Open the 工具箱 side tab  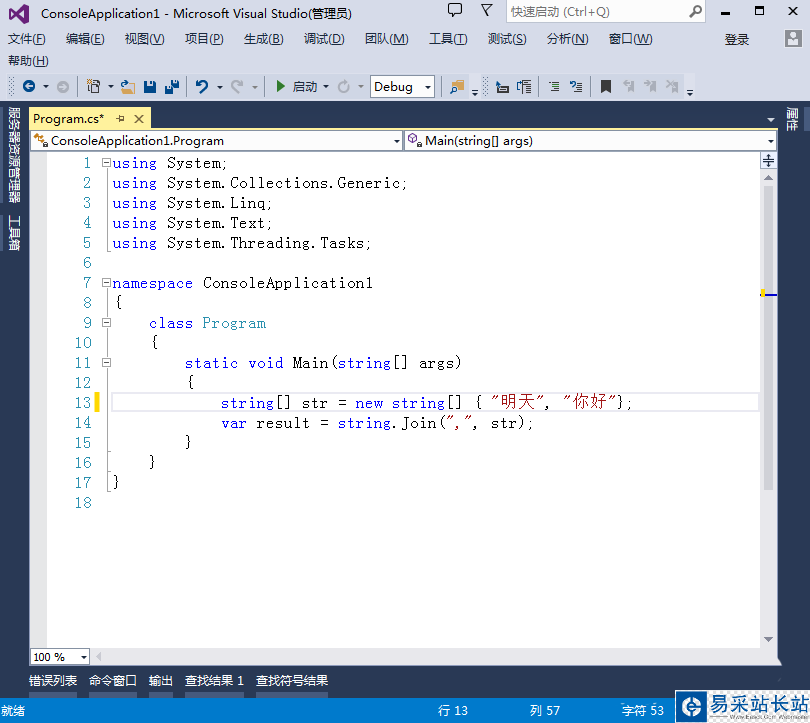tap(14, 233)
